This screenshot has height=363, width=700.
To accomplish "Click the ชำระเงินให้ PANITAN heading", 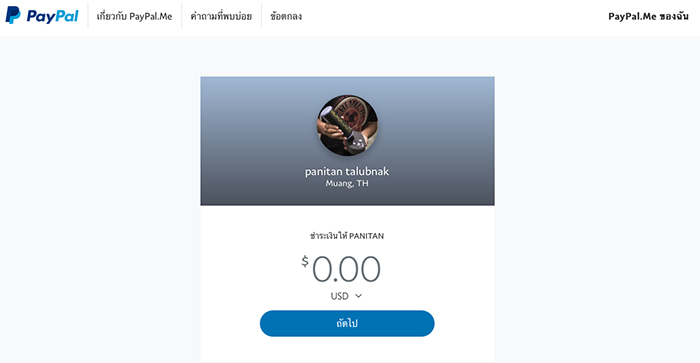I will point(347,236).
